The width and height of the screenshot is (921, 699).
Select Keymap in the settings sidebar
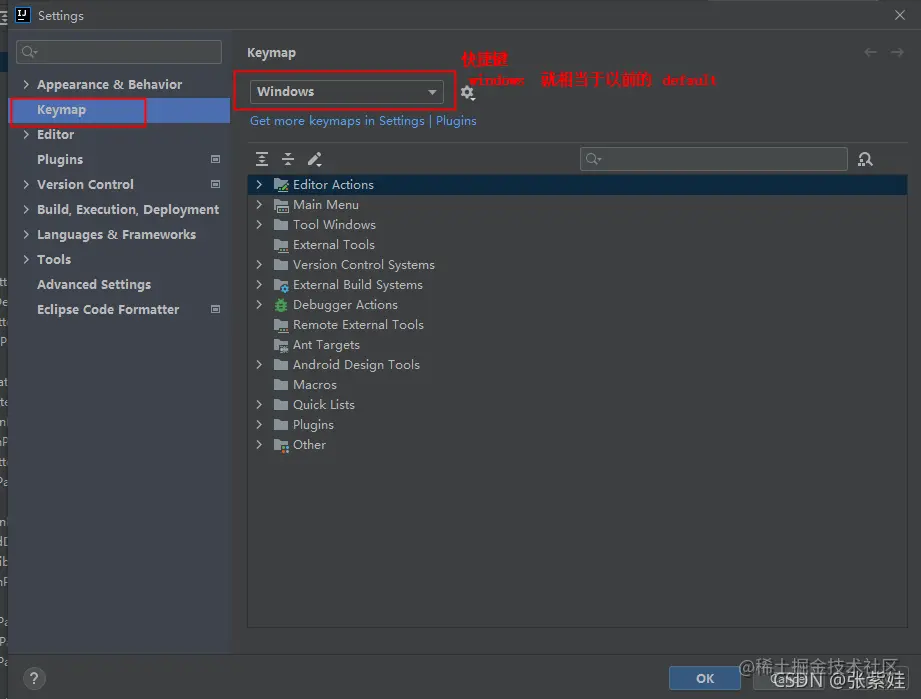click(x=120, y=110)
